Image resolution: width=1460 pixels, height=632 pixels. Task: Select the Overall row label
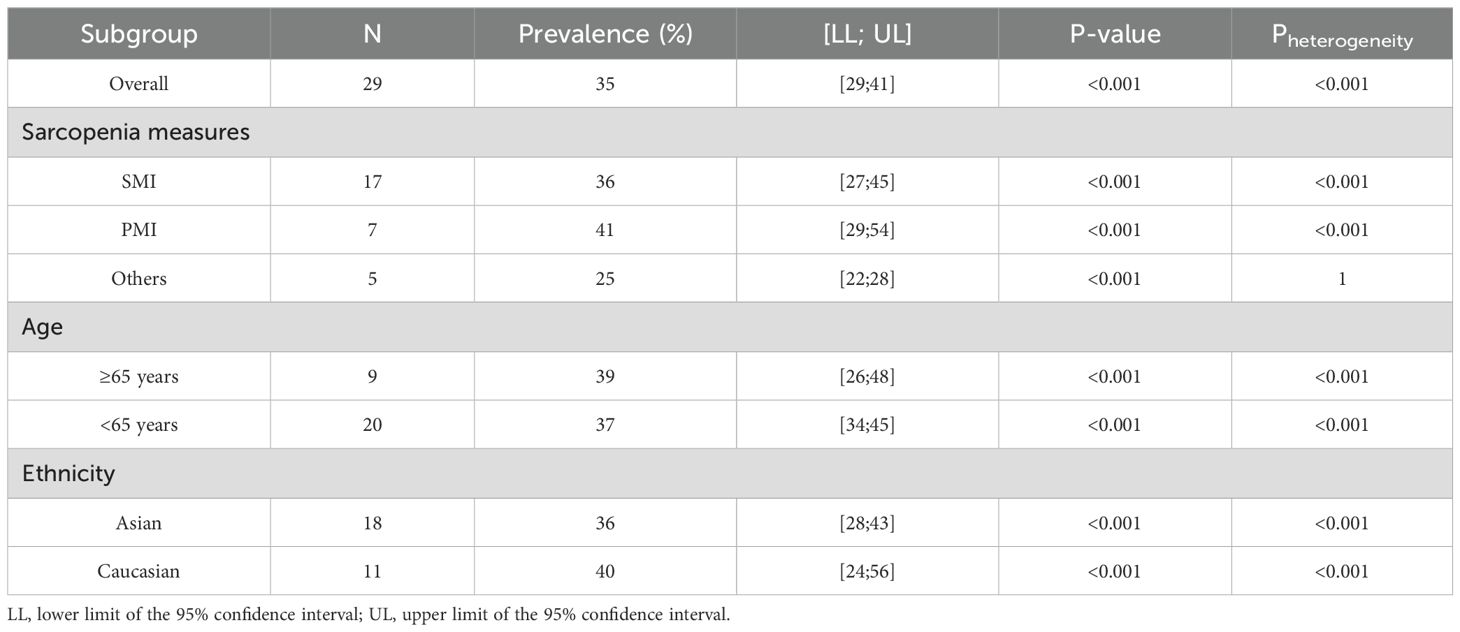tap(139, 84)
